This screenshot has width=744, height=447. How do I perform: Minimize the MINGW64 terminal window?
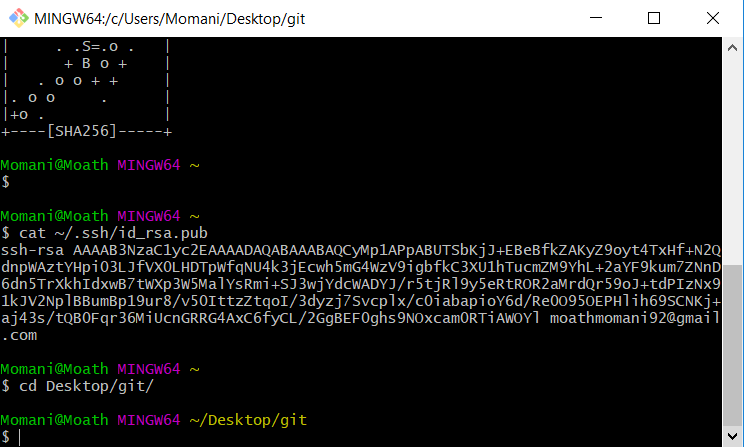596,18
